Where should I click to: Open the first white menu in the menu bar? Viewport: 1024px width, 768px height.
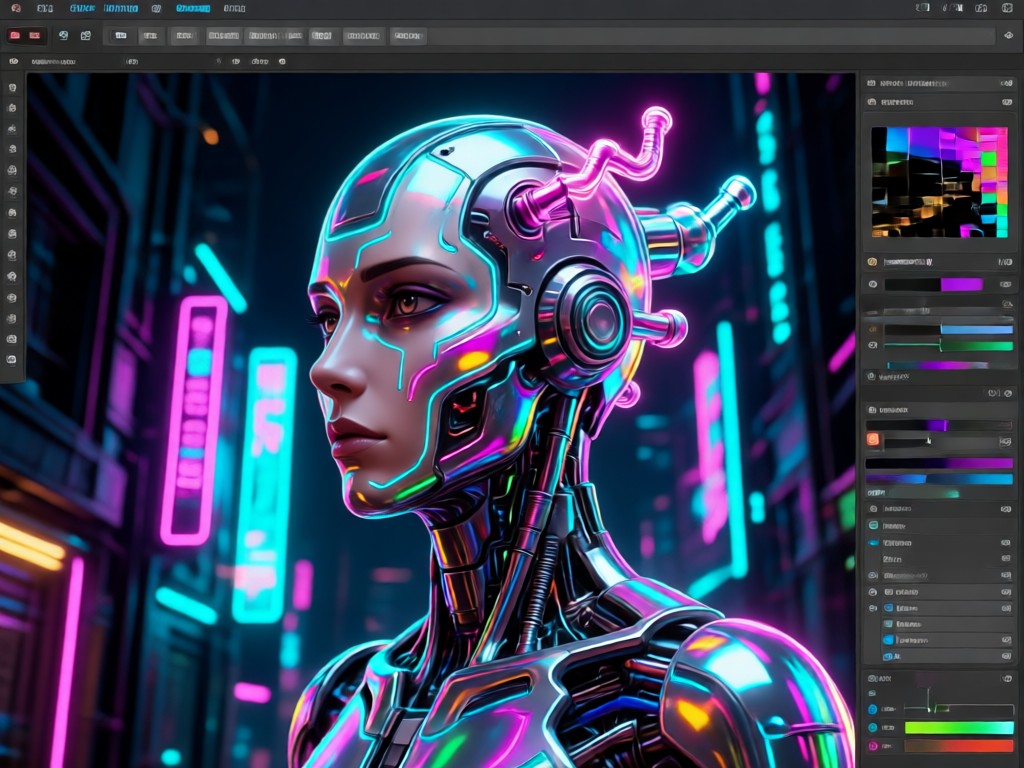coord(44,8)
